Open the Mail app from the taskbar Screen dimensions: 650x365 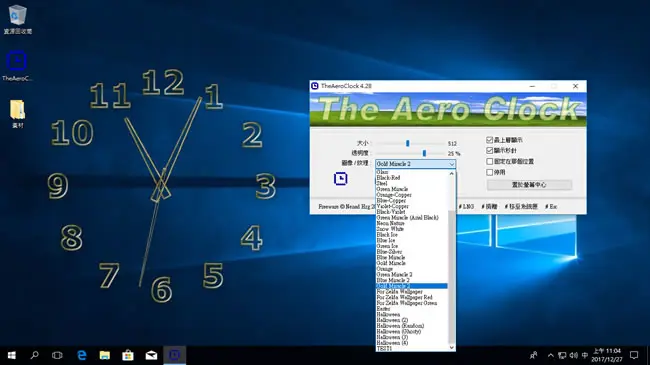pos(151,355)
